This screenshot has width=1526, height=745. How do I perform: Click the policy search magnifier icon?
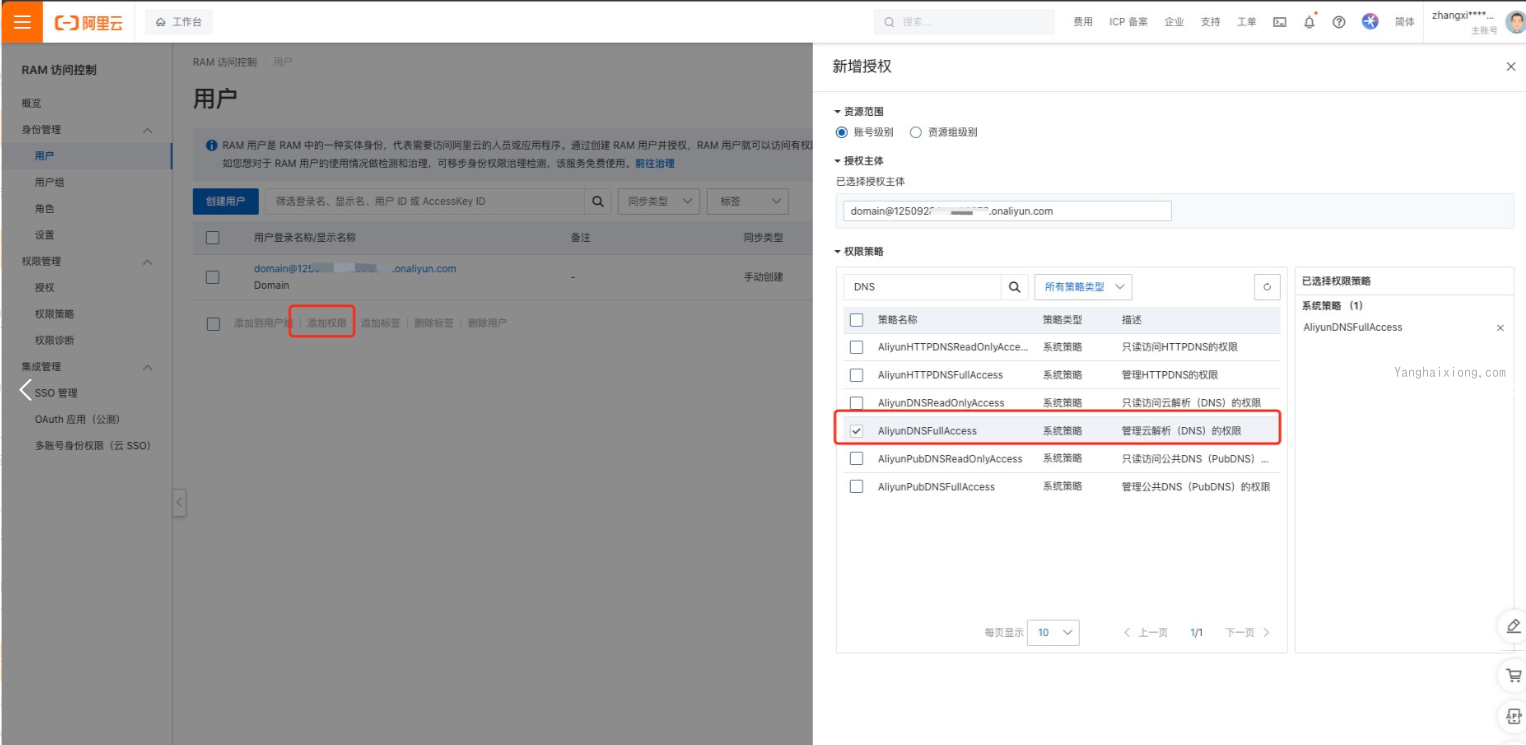pyautogui.click(x=1014, y=287)
